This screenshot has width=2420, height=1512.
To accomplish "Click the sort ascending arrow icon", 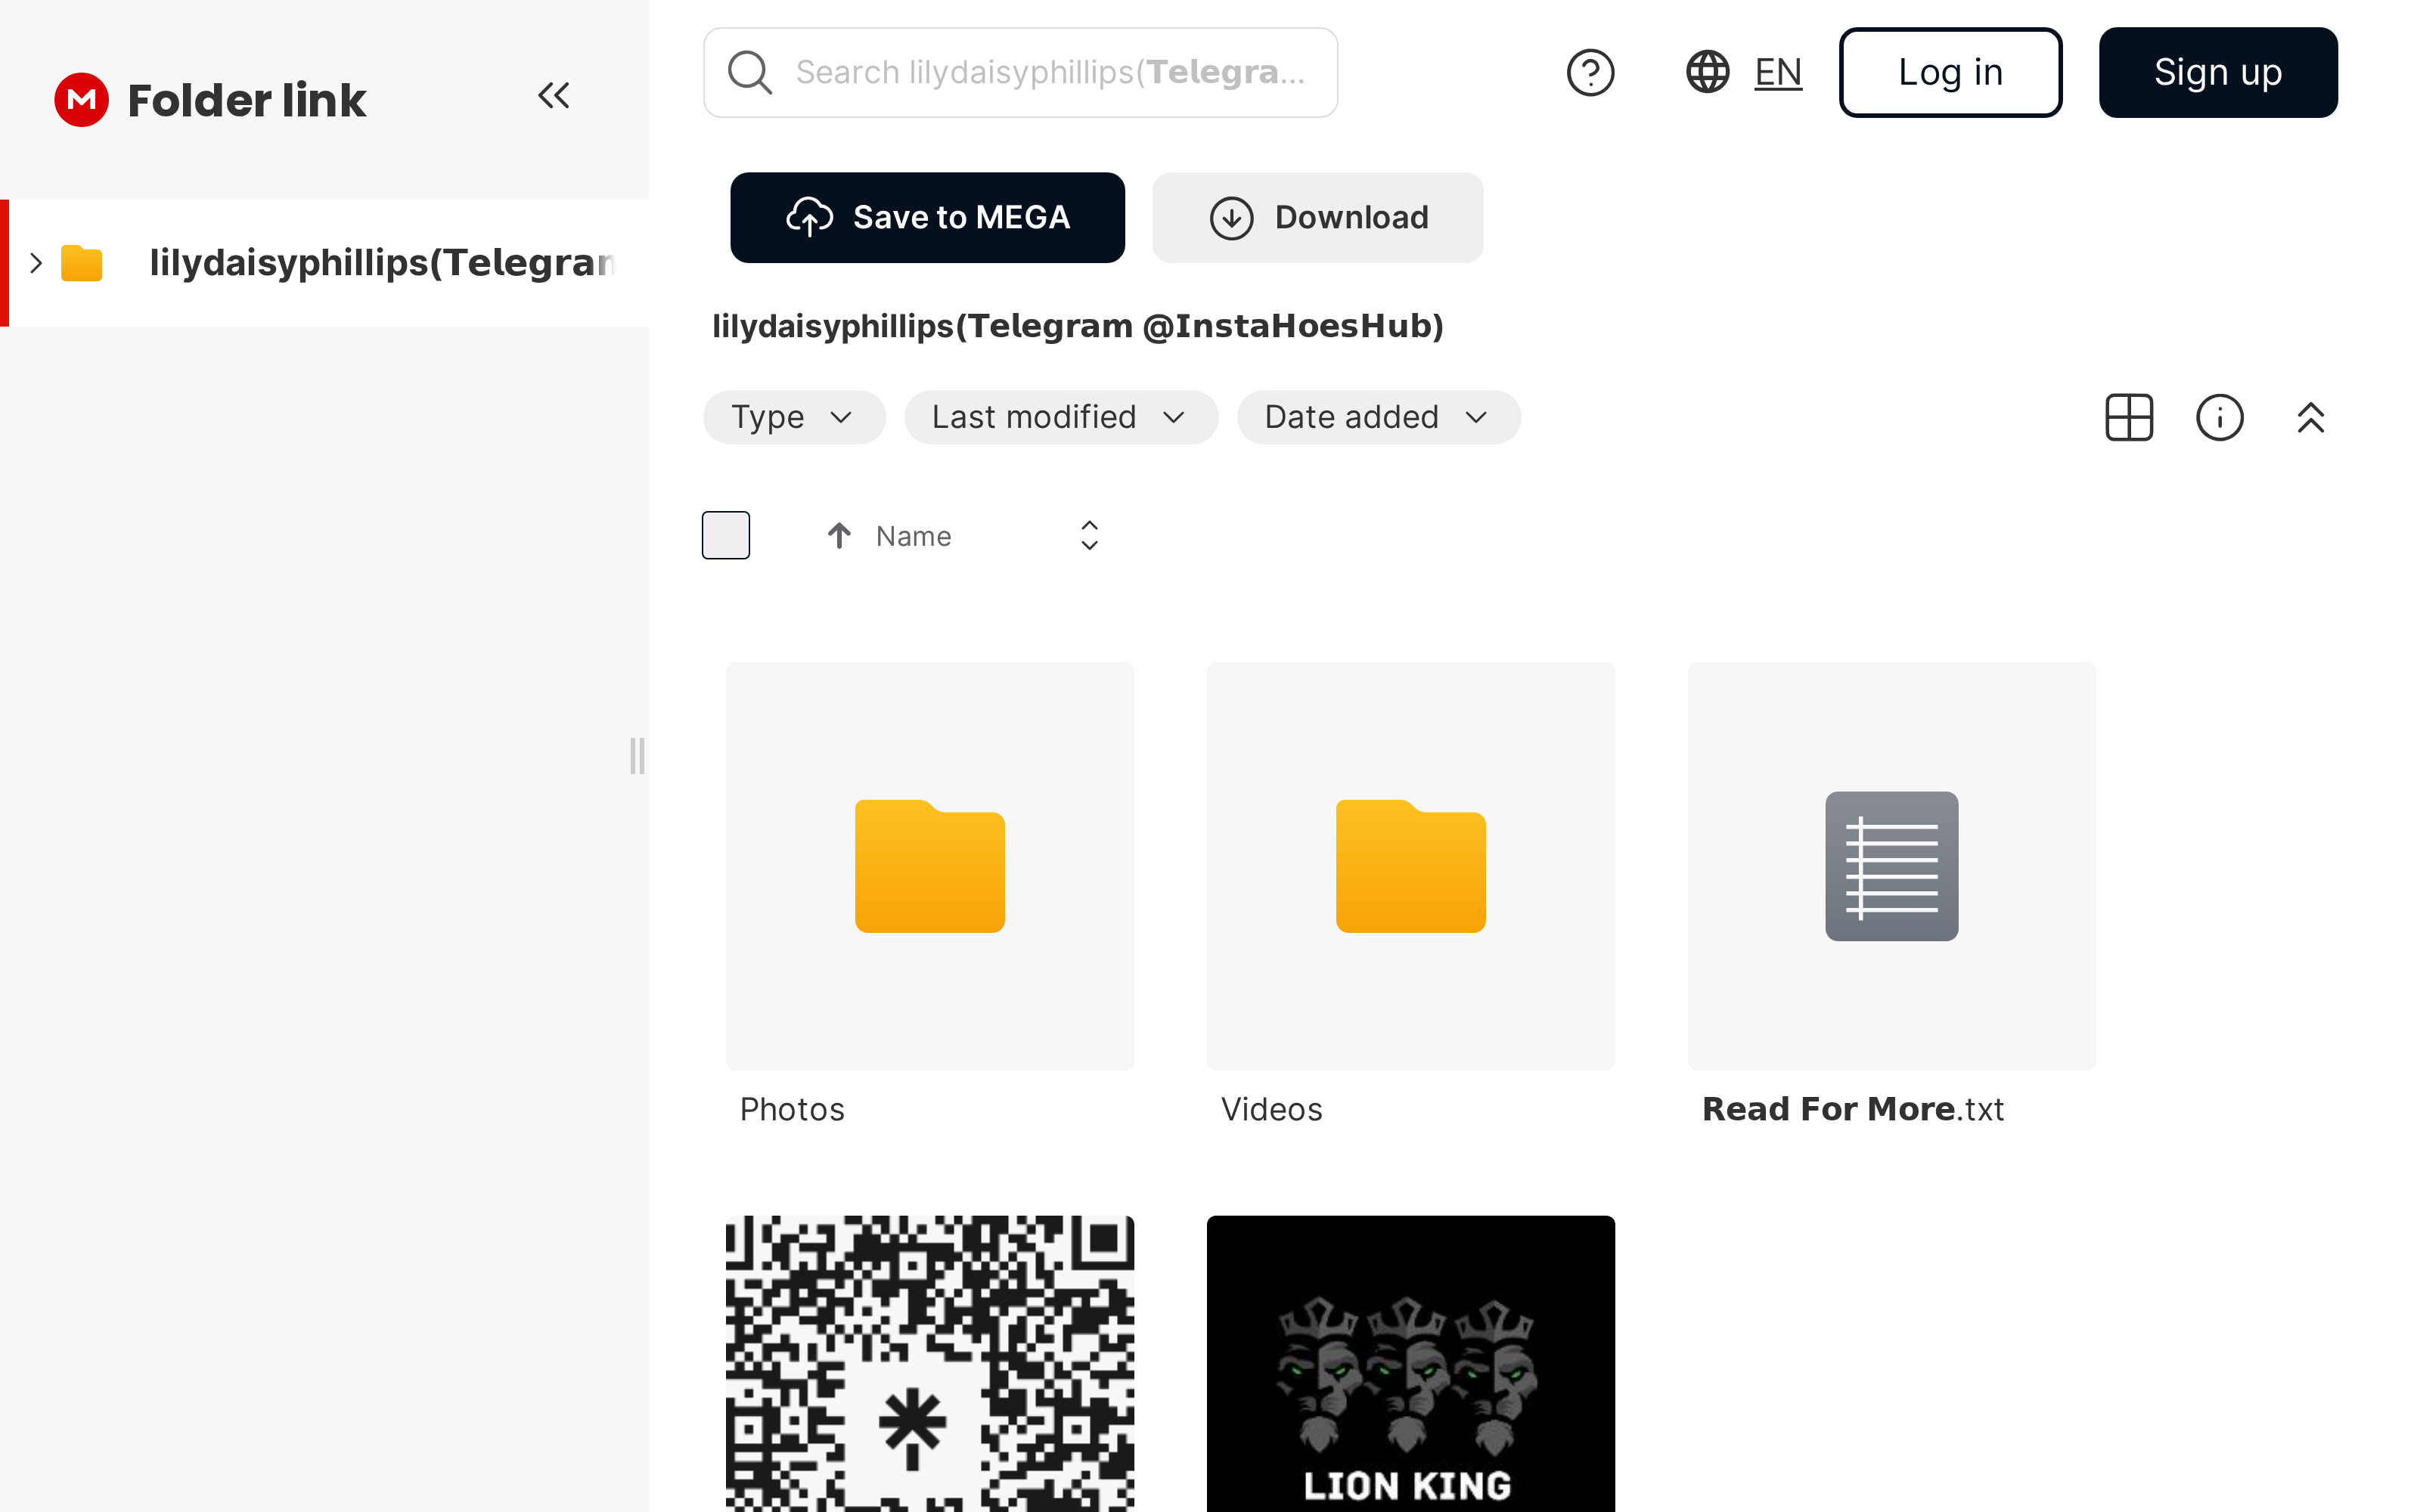I will [839, 536].
